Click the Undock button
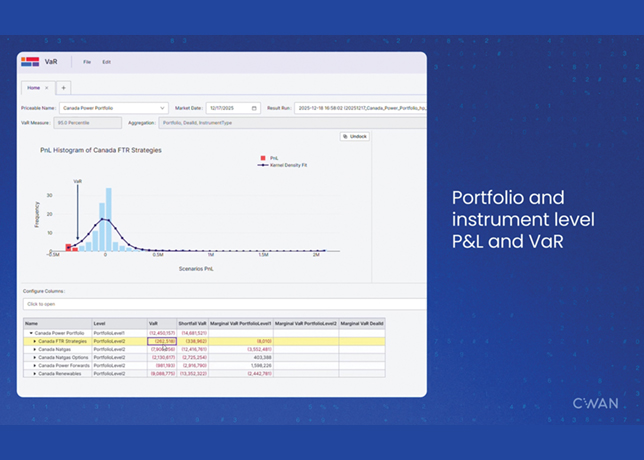Image resolution: width=644 pixels, height=460 pixels. pyautogui.click(x=354, y=136)
